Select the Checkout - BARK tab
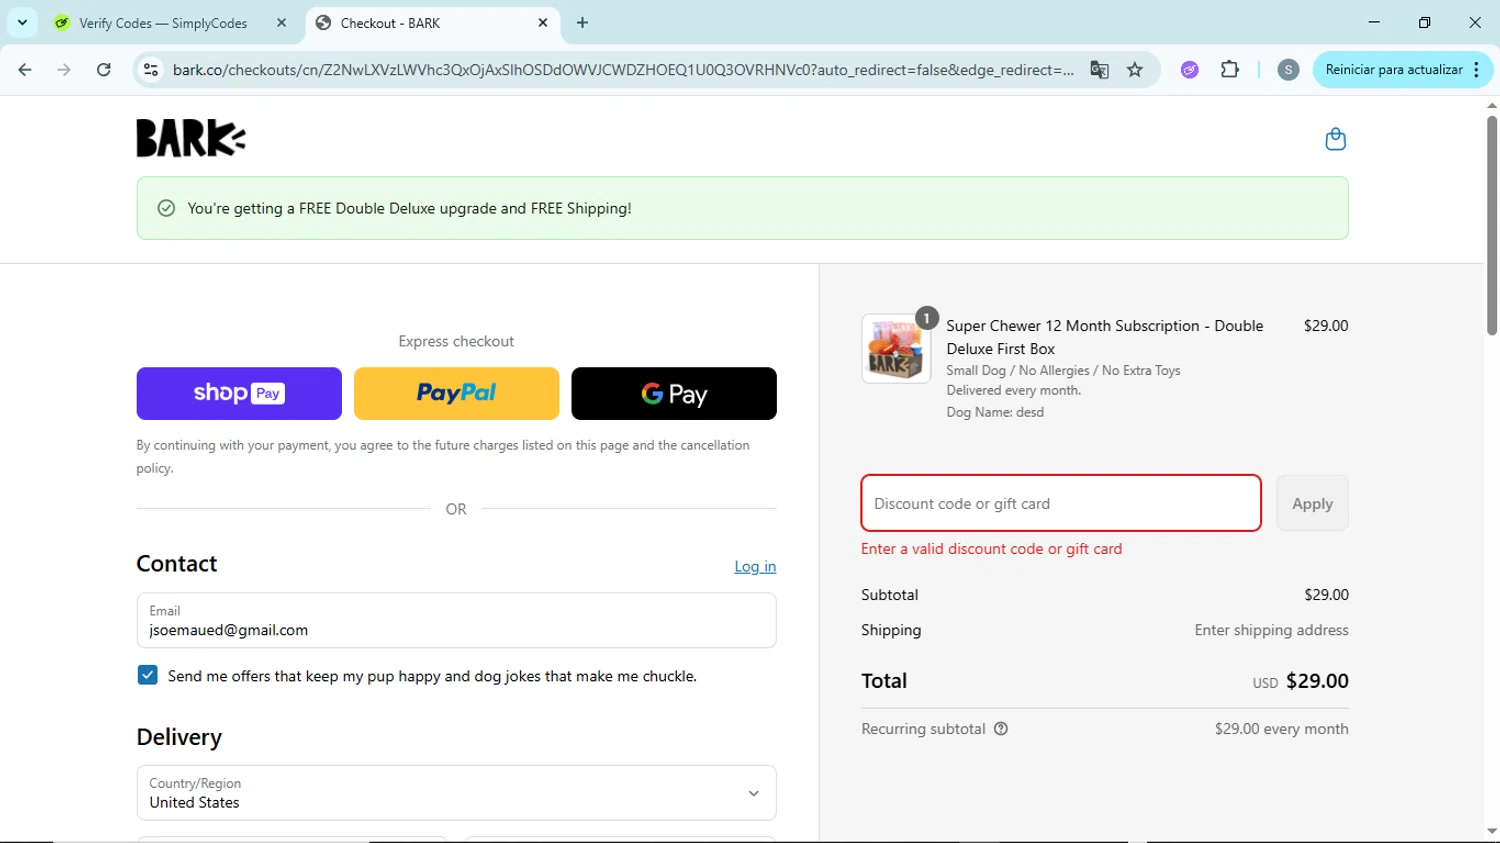The height and width of the screenshot is (843, 1500). (x=390, y=23)
